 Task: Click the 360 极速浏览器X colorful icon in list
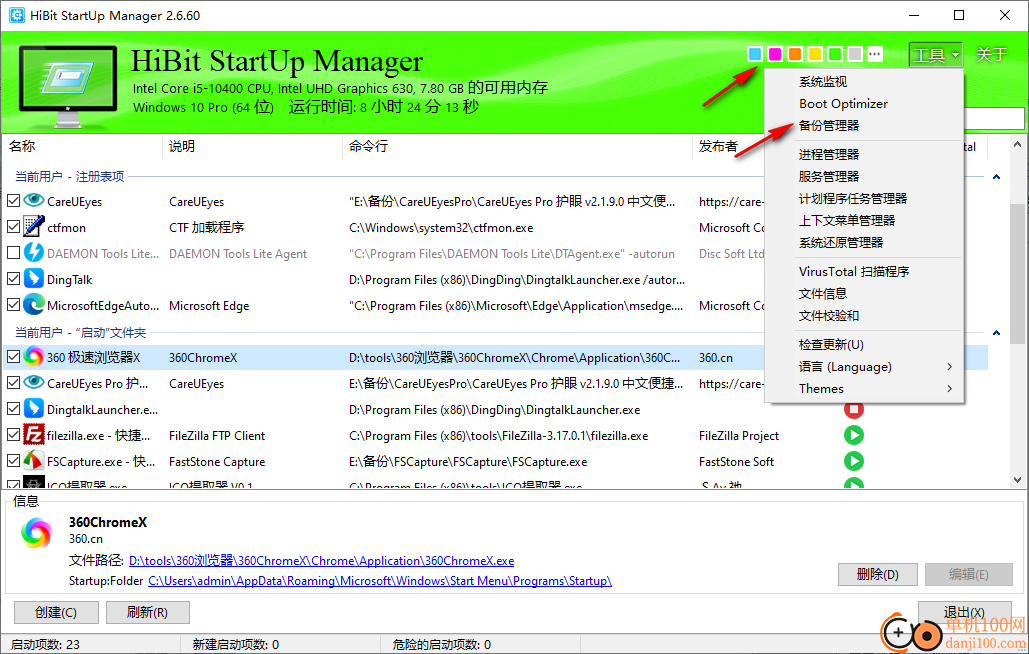(x=33, y=357)
